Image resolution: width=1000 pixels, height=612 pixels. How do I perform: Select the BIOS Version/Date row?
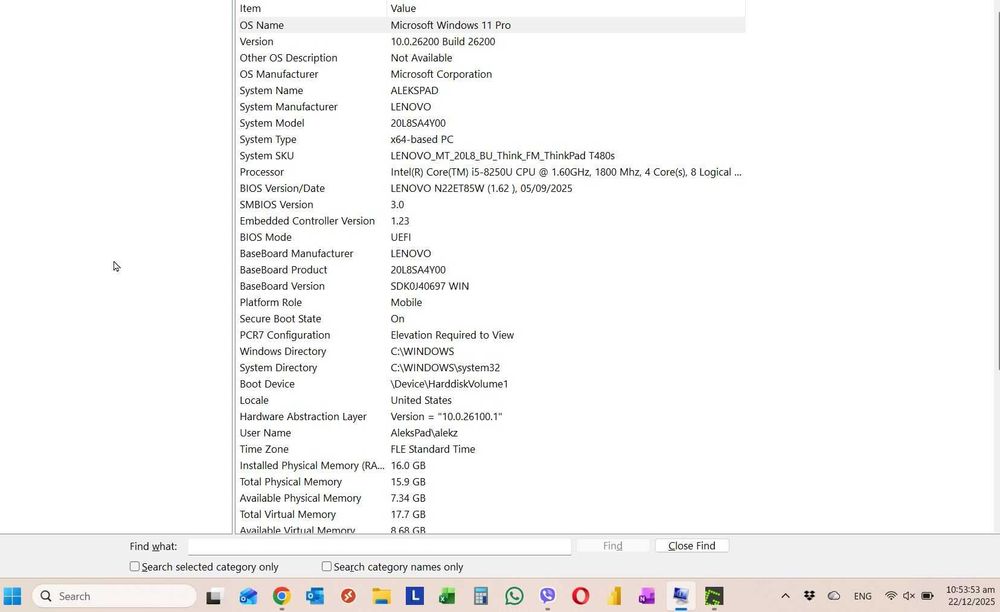(490, 188)
